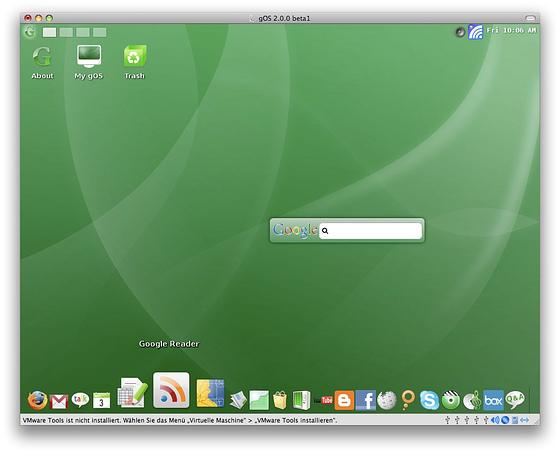The width and height of the screenshot is (560, 453).
Task: Switch to the first highlighted workspace
Action: 49,33
